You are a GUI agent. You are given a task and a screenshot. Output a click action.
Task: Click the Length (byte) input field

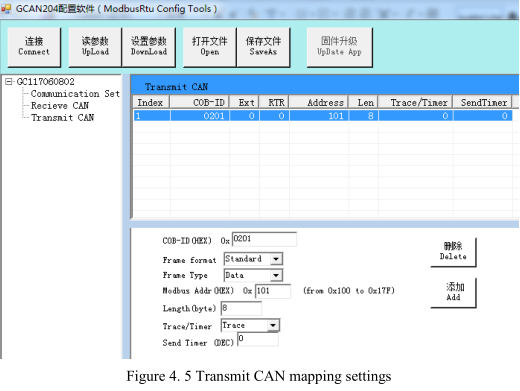tap(241, 308)
